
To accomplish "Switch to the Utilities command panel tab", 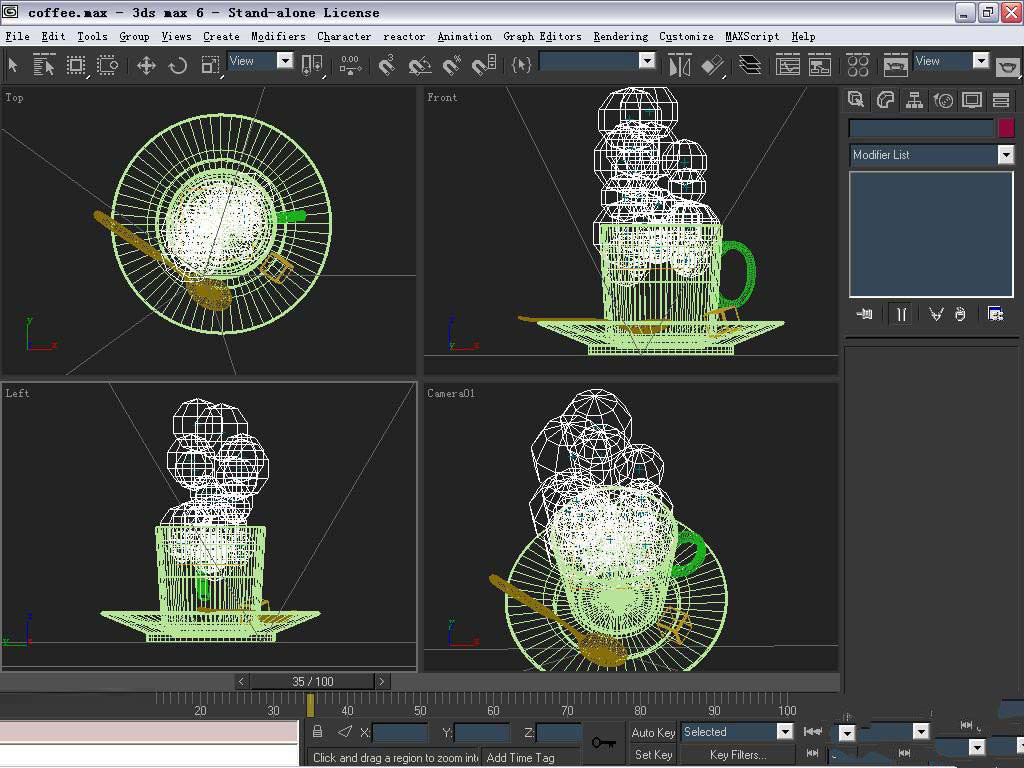I will point(1001,100).
